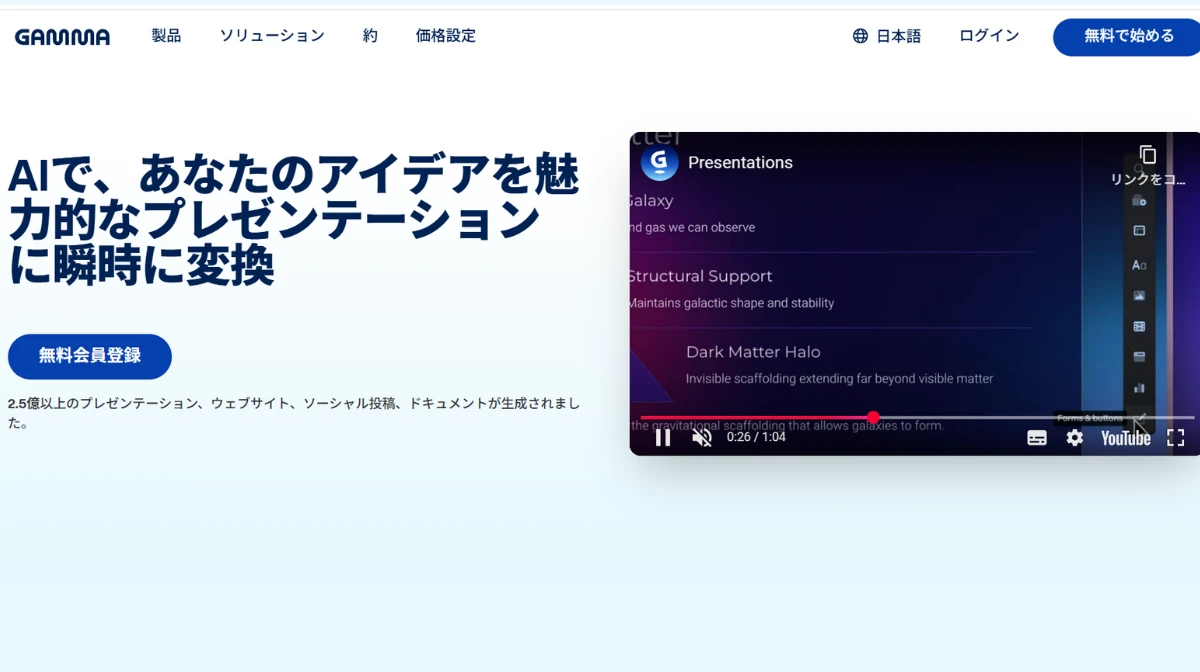Toggle video subtitles
The height and width of the screenshot is (672, 1200).
(1037, 437)
